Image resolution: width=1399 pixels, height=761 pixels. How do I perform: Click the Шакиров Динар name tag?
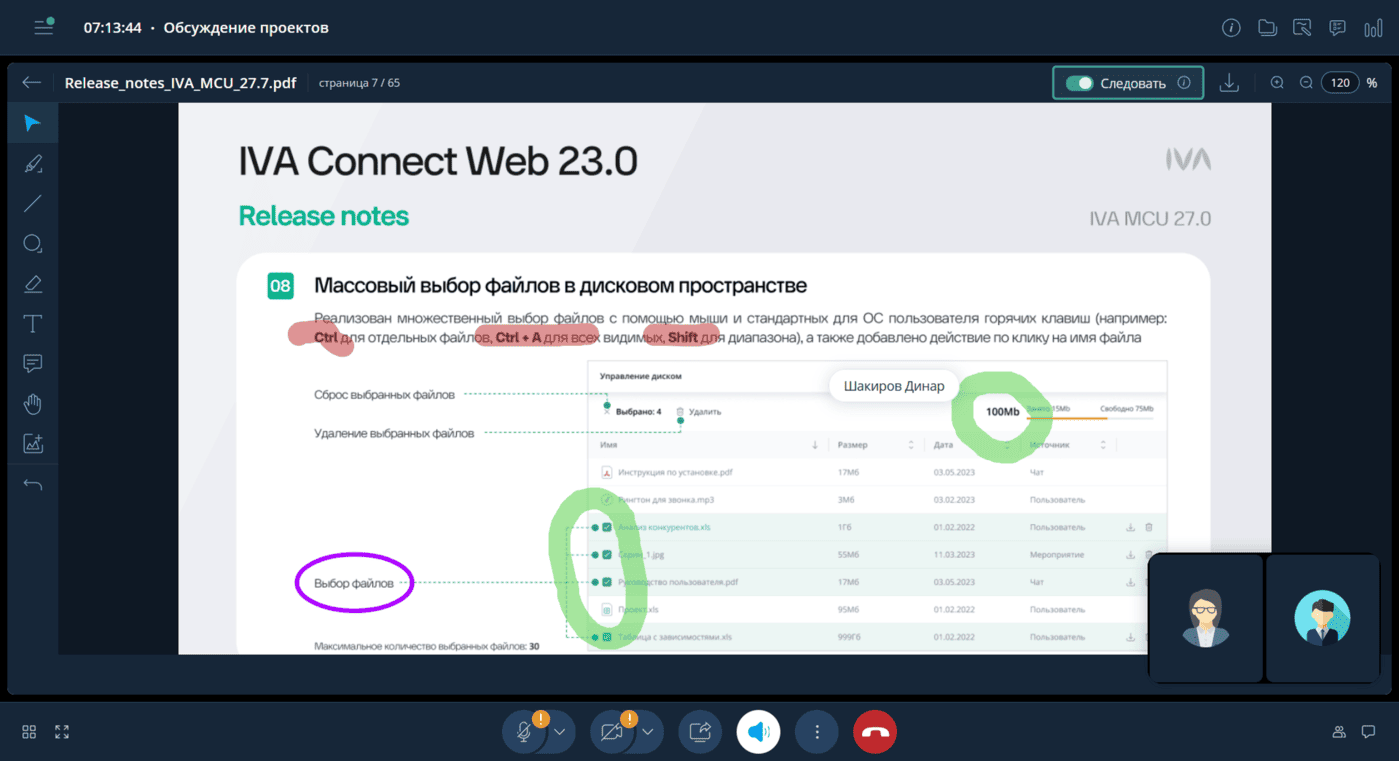point(894,386)
